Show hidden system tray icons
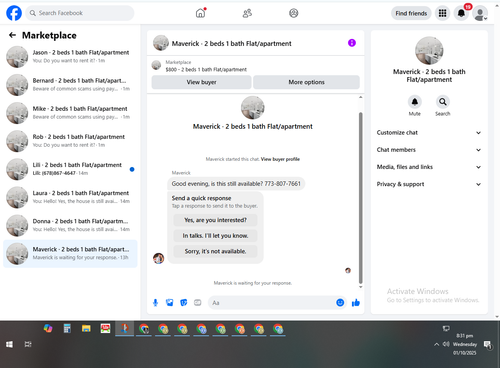The width and height of the screenshot is (500, 368). click(436, 344)
